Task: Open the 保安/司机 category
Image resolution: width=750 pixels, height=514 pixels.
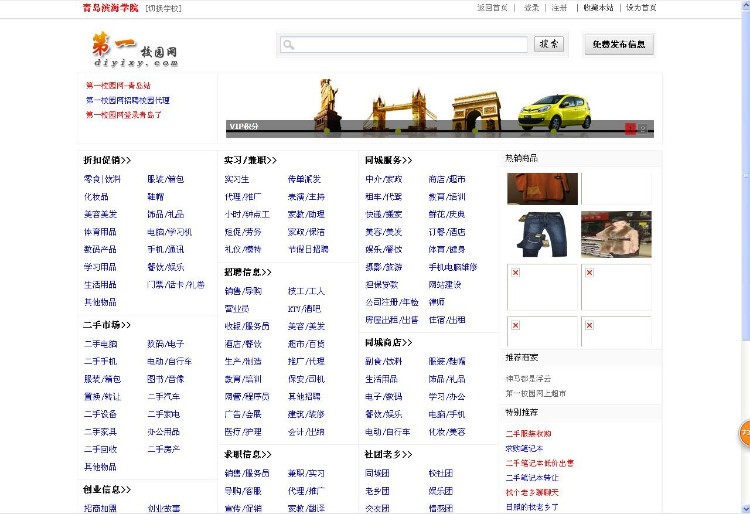Action: point(306,379)
